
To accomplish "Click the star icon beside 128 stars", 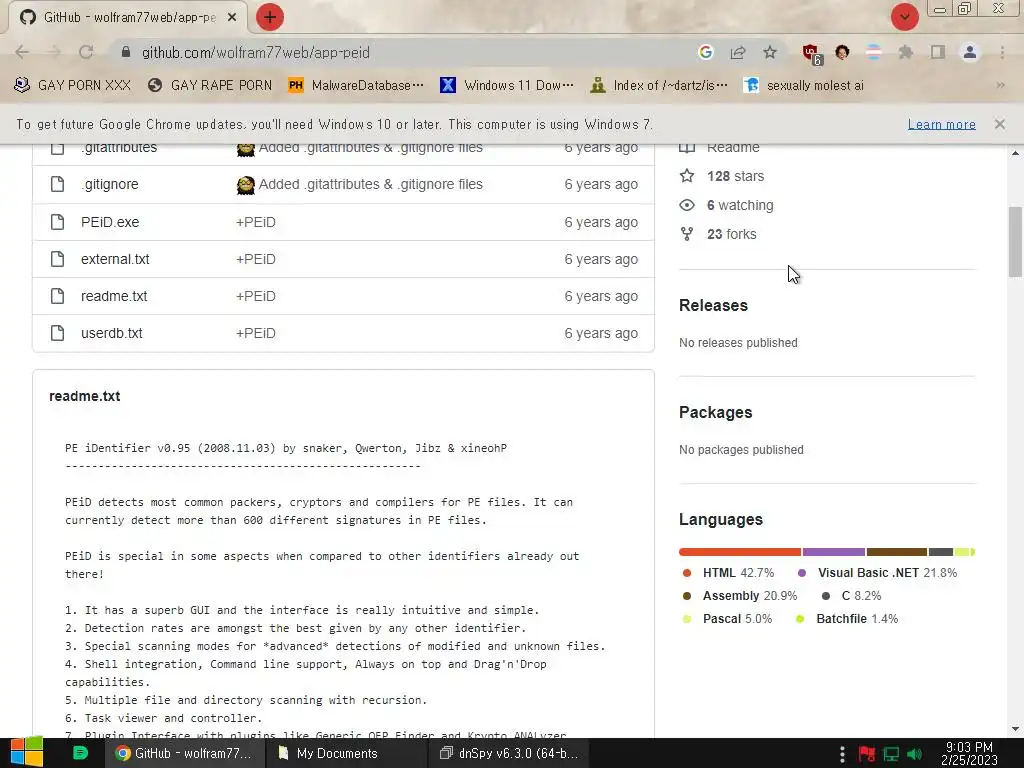I will click(x=687, y=176).
